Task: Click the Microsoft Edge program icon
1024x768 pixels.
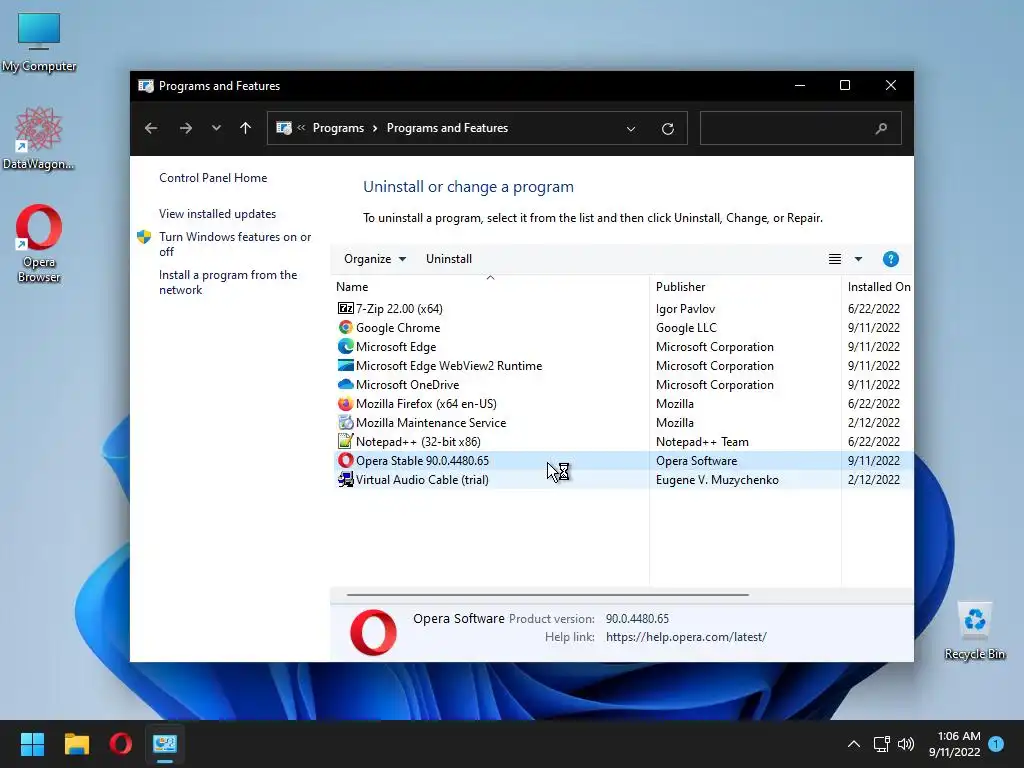Action: click(345, 346)
